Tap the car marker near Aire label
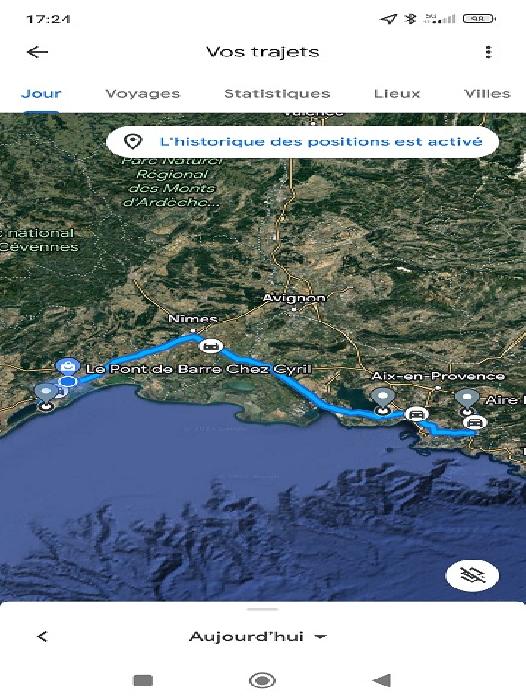The image size is (526, 700). click(x=475, y=422)
